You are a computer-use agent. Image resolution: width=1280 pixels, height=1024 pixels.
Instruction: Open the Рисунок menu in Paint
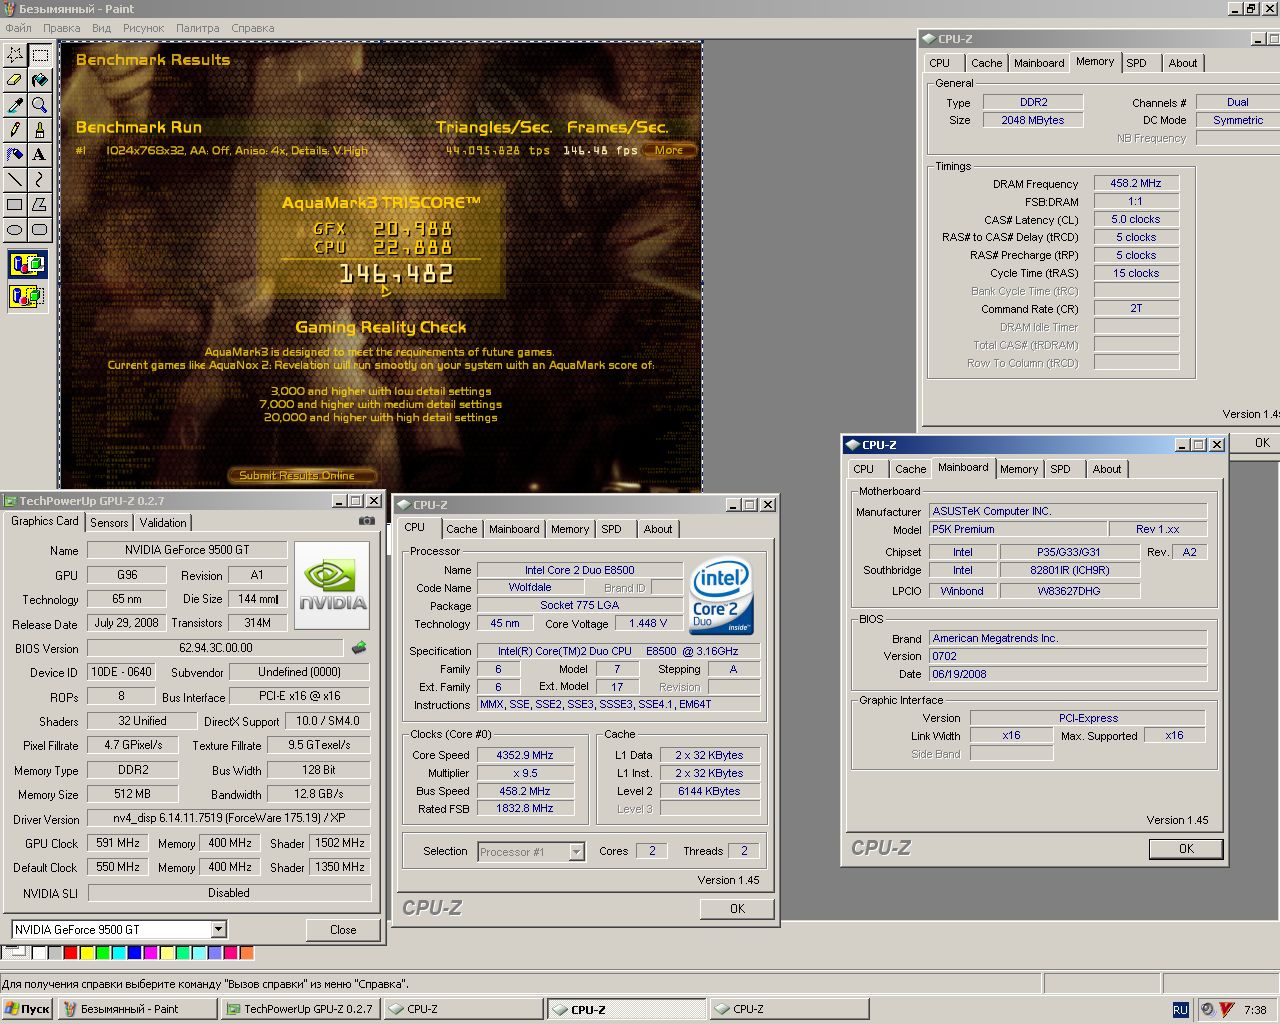tap(144, 28)
